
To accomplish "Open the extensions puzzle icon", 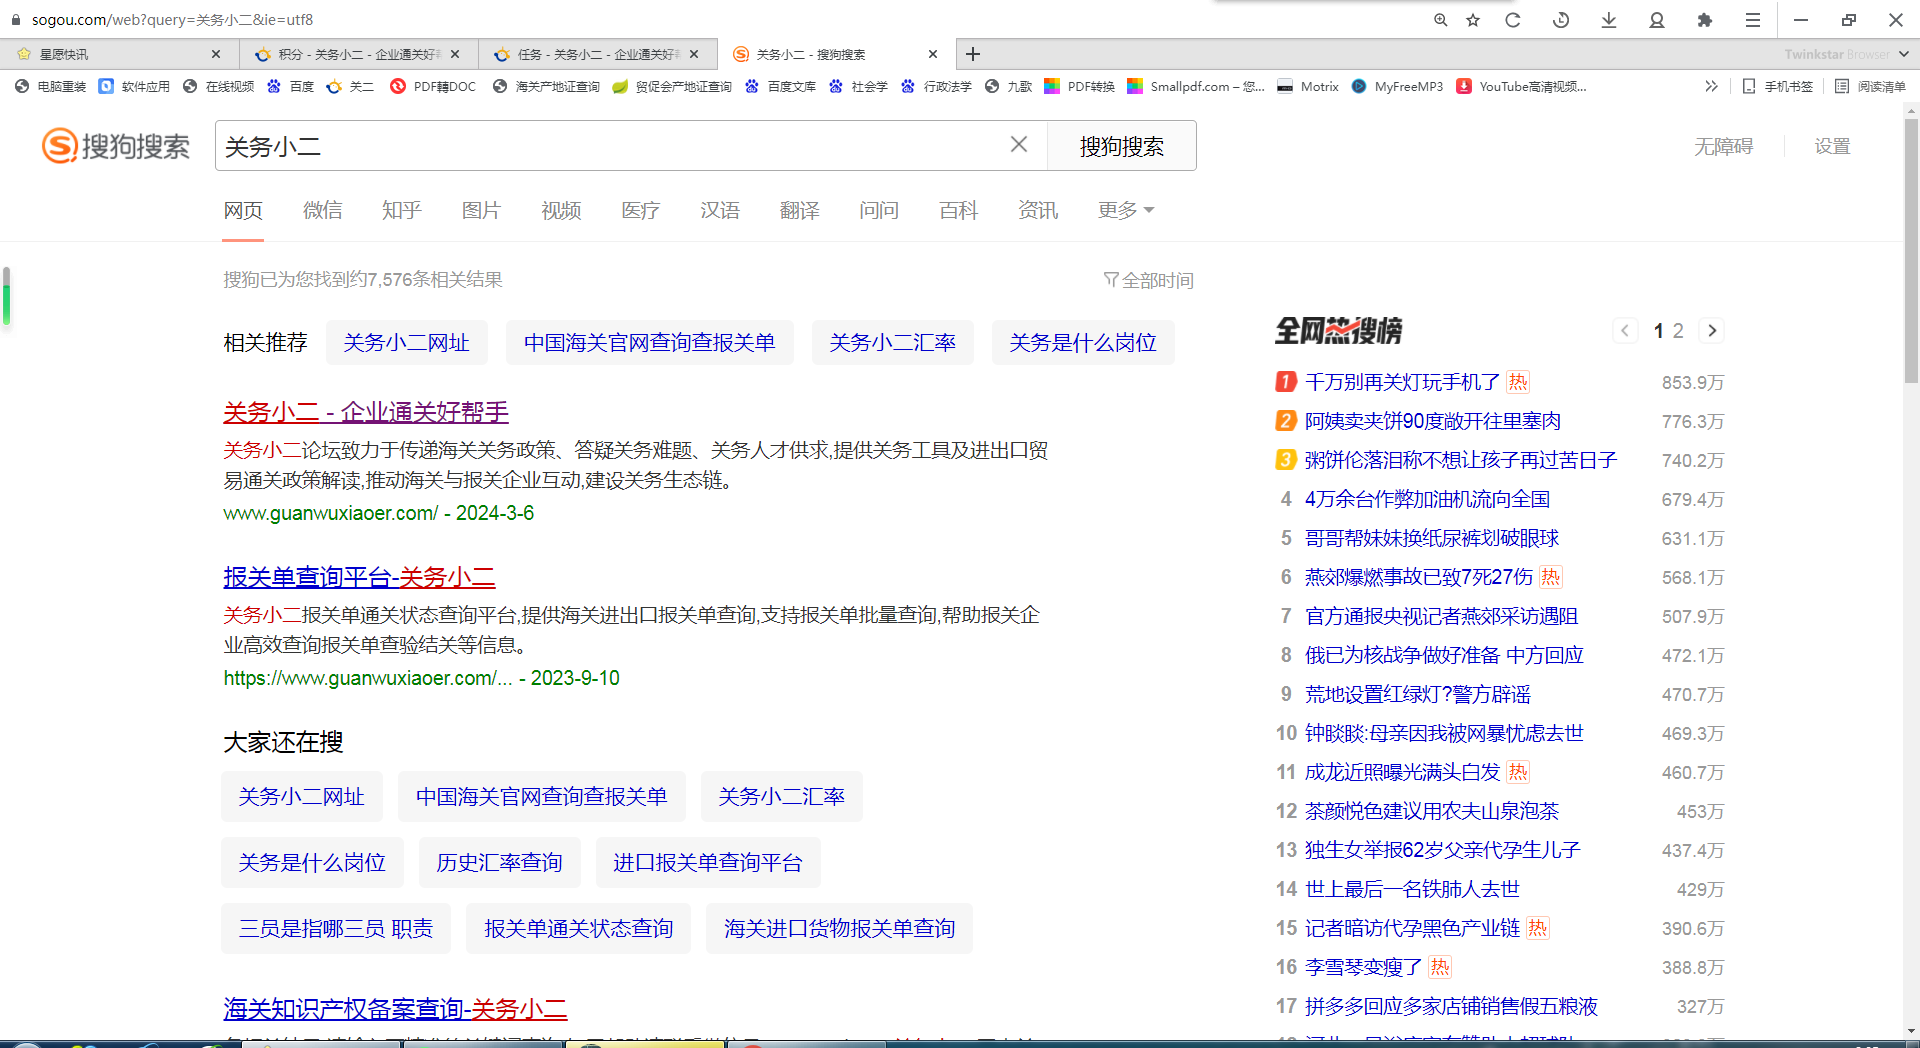I will [x=1705, y=20].
